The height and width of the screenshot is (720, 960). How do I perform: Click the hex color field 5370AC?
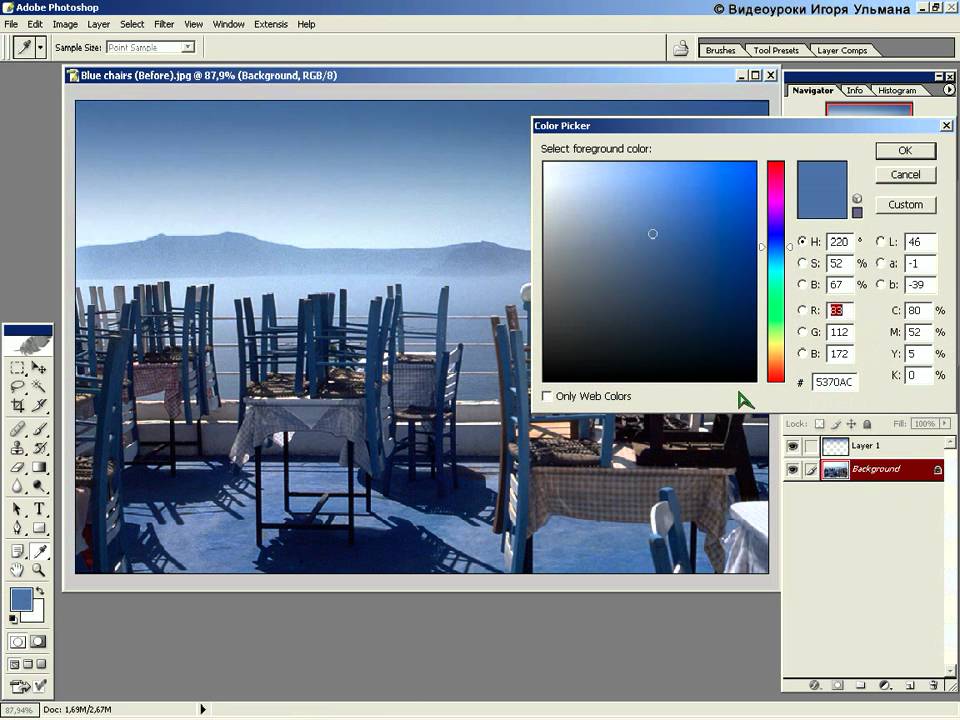(834, 382)
